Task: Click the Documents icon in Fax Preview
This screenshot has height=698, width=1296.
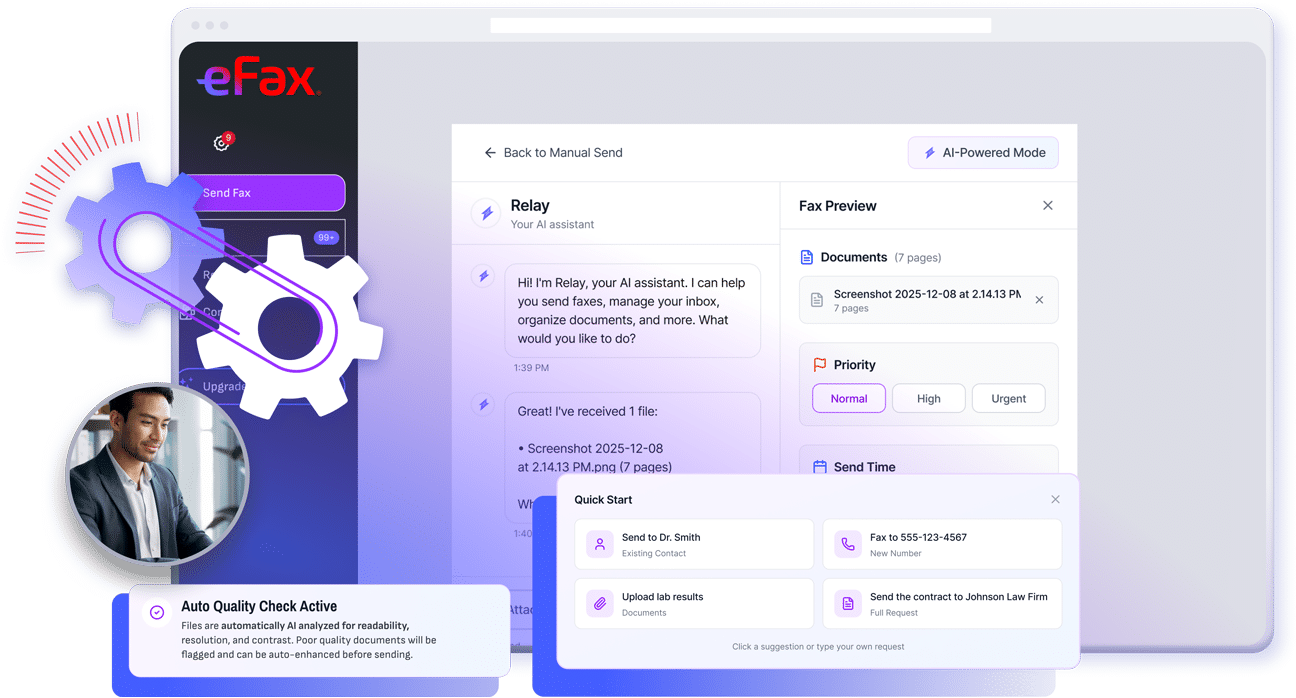Action: [x=807, y=257]
